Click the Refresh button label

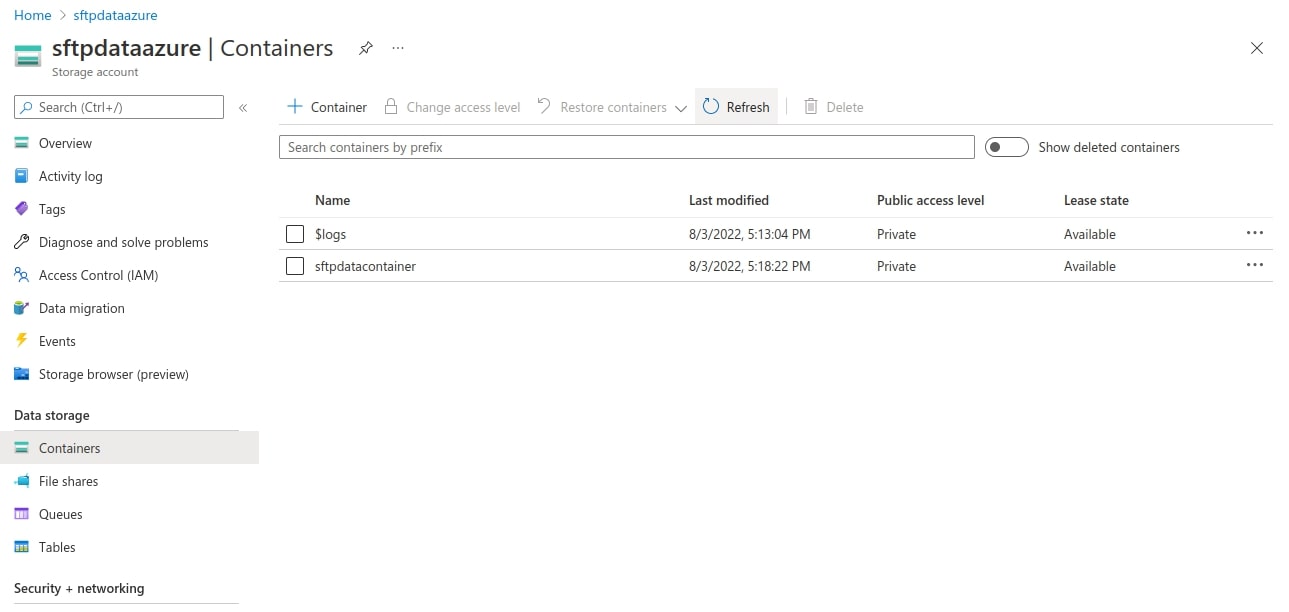(748, 107)
